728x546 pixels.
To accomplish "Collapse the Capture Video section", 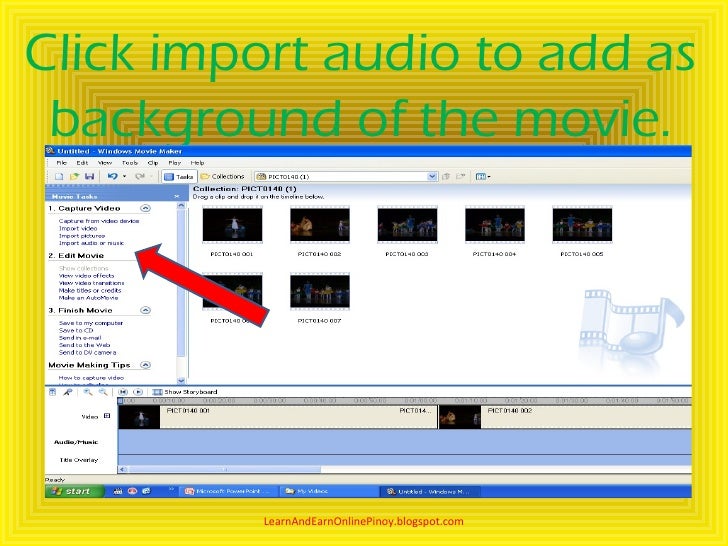I will [x=145, y=208].
